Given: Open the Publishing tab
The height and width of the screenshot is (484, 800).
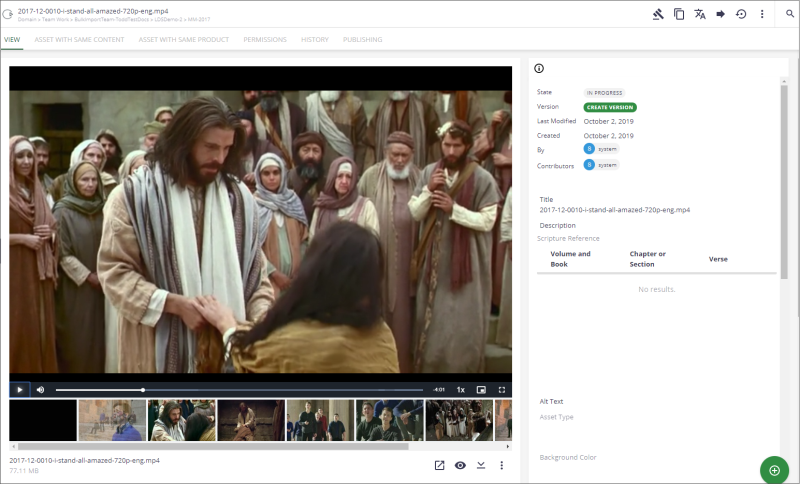Looking at the screenshot, I should click(362, 39).
